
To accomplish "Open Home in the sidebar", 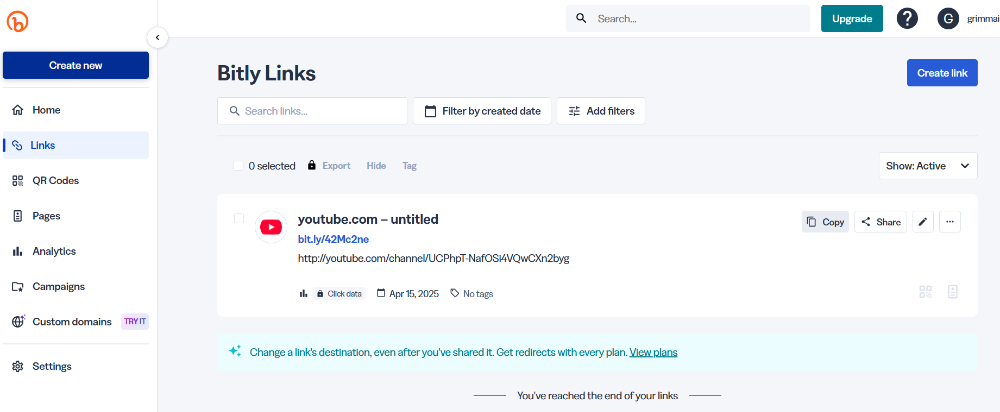I will coord(76,110).
